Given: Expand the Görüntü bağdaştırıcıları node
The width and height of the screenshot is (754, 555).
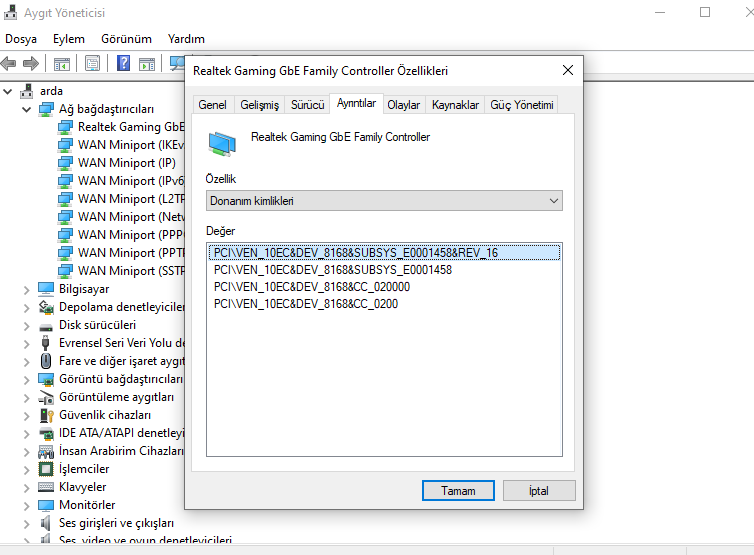Looking at the screenshot, I should coord(26,379).
